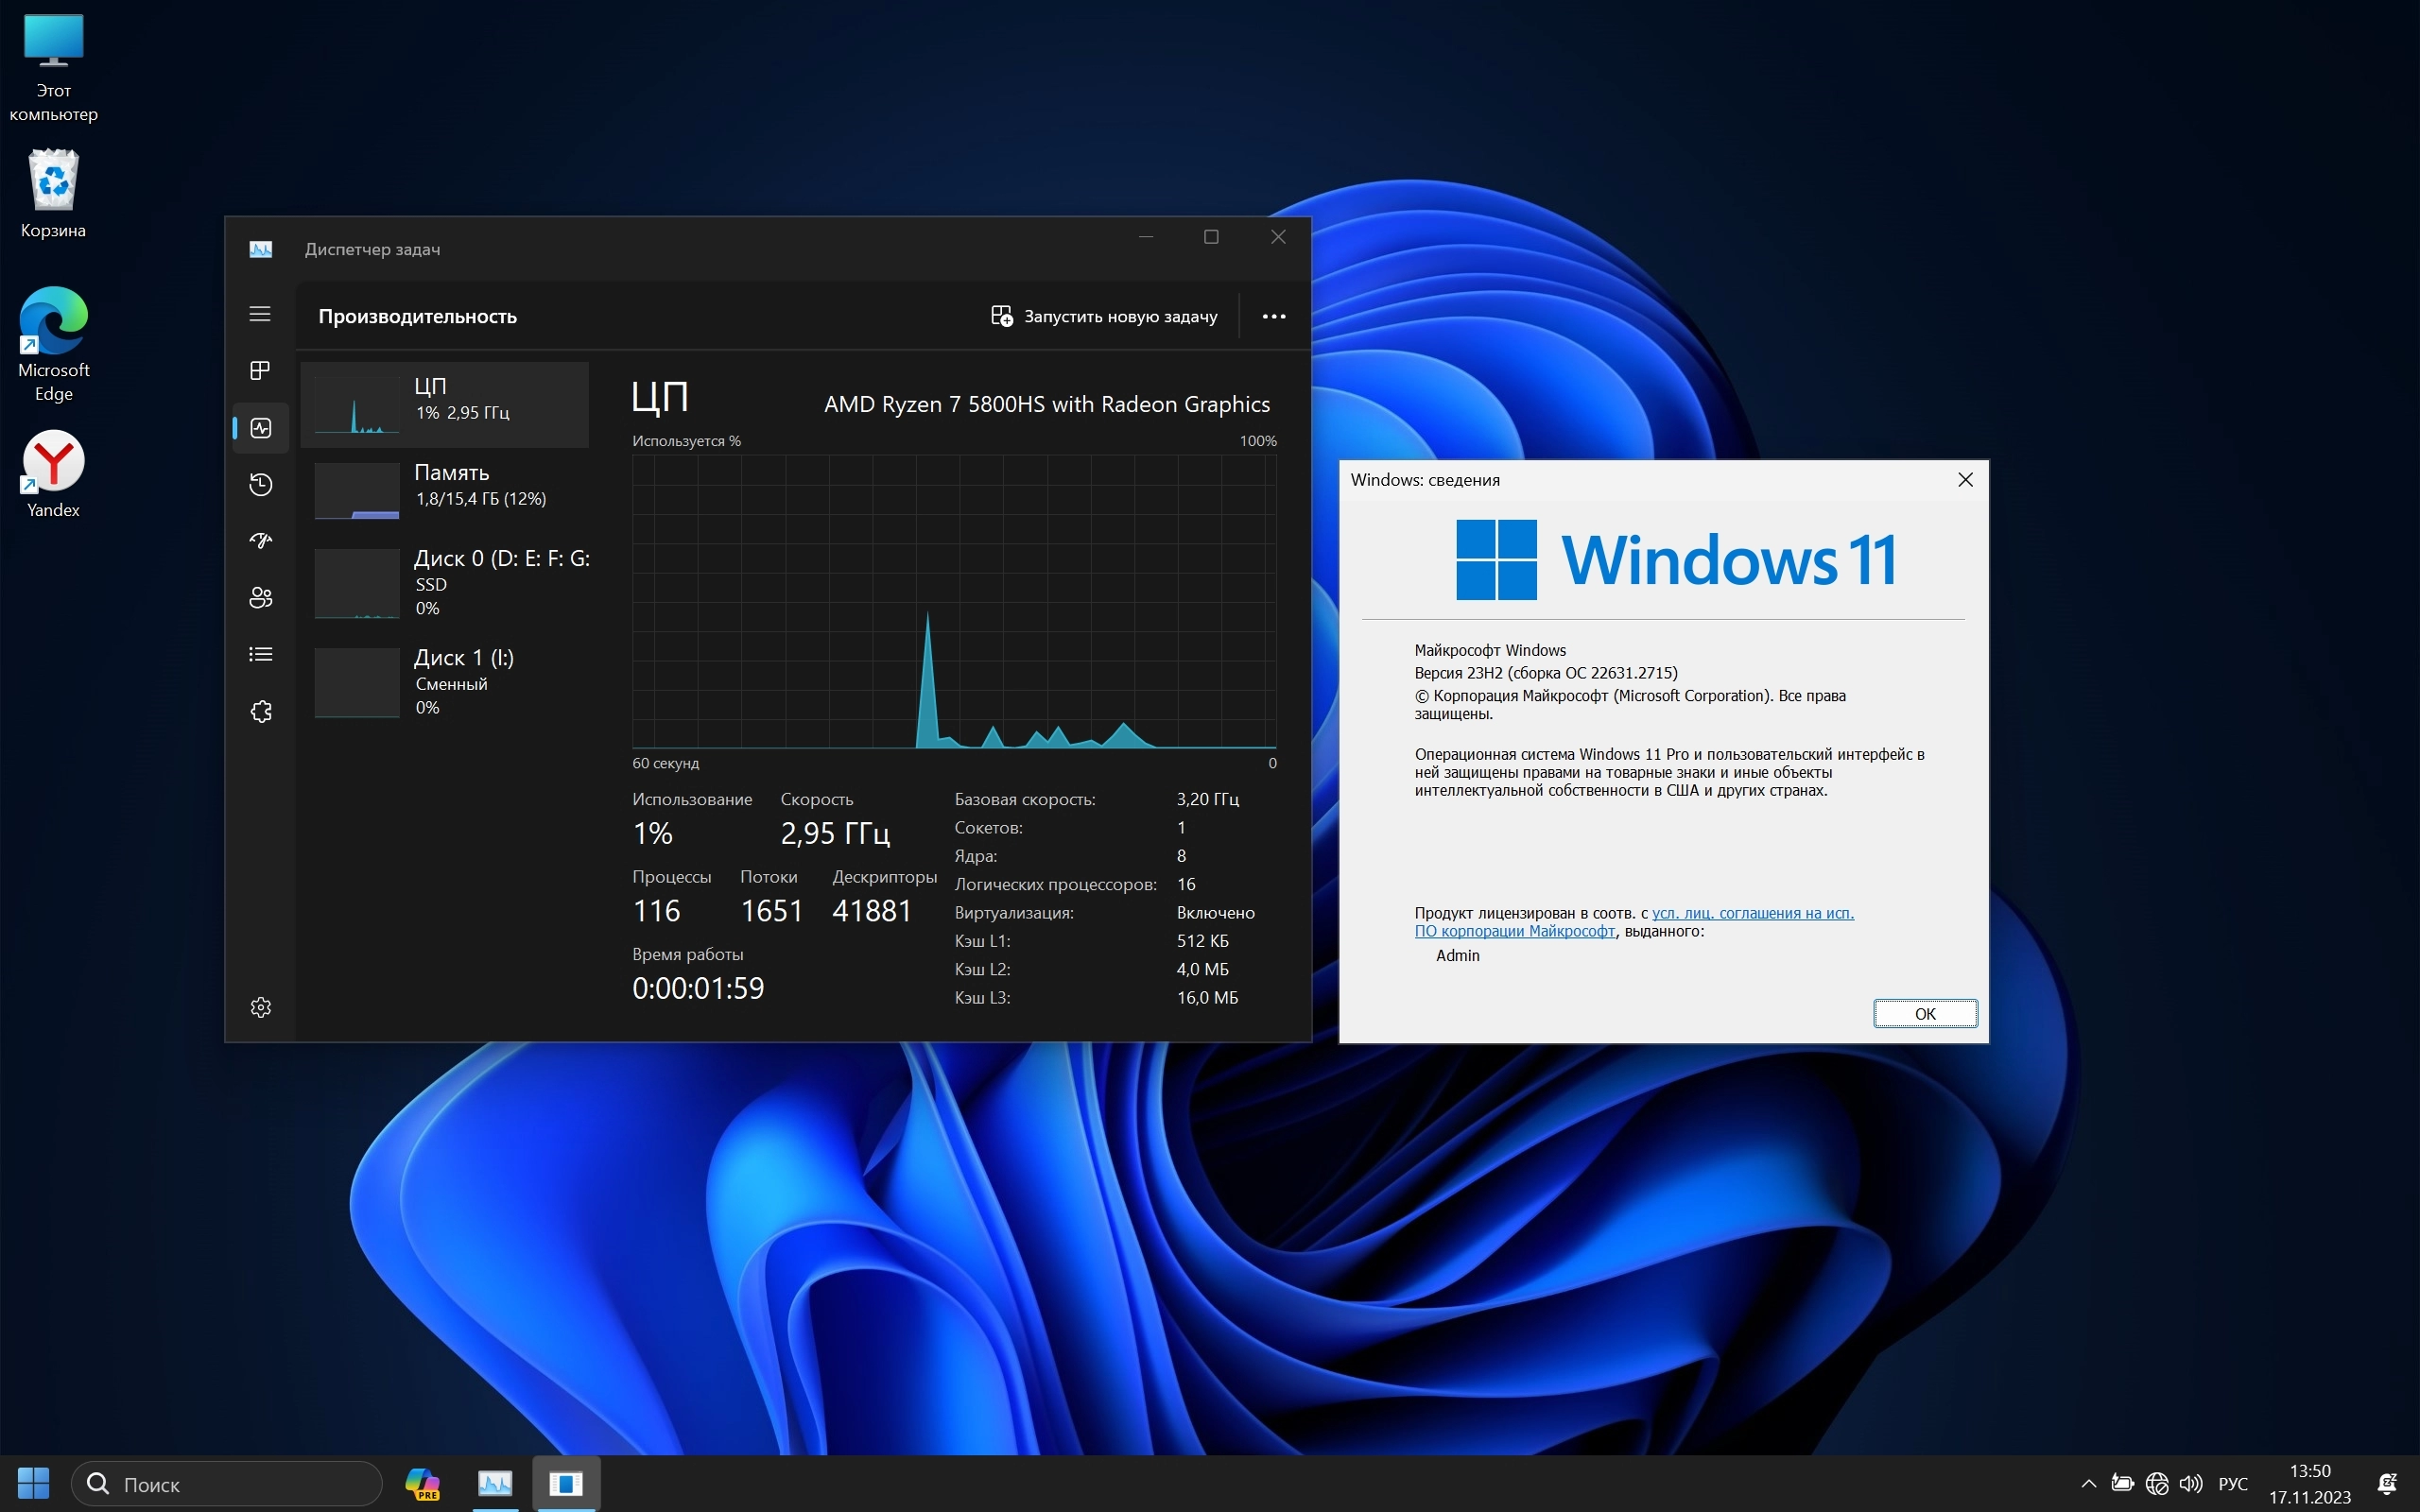Open the license agreement link
The height and width of the screenshot is (1512, 2420).
[x=1752, y=913]
